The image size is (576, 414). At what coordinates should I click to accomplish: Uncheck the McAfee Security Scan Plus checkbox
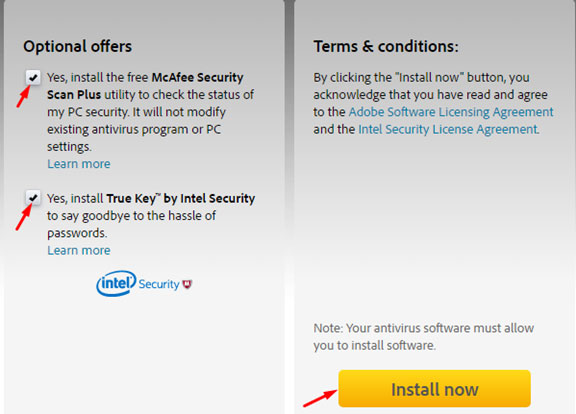coord(33,78)
